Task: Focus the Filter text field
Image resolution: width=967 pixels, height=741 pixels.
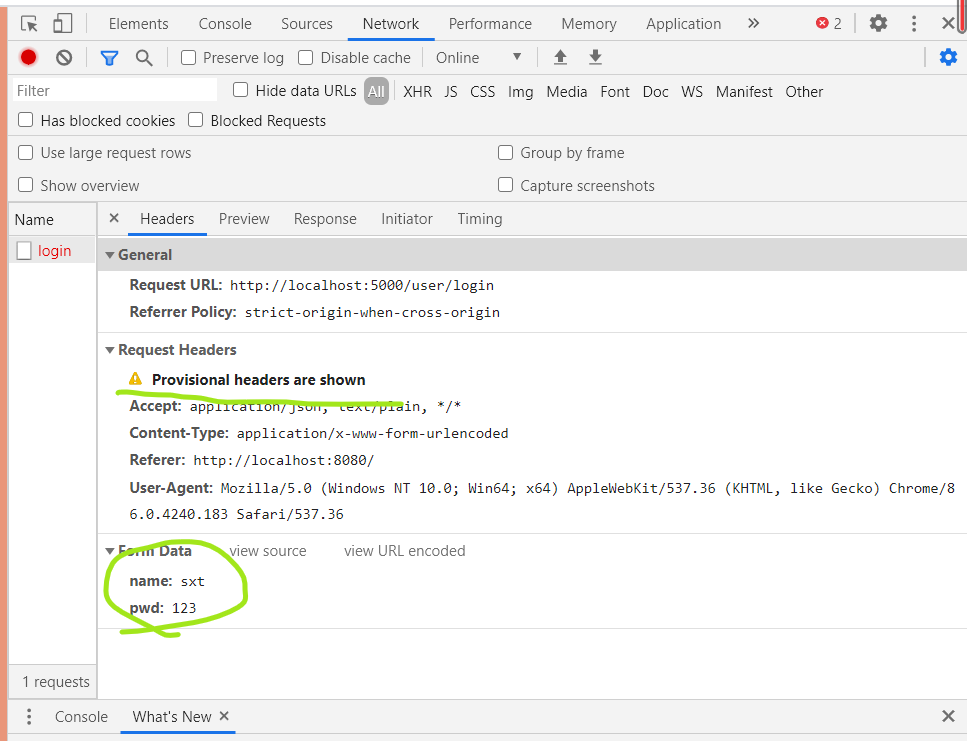Action: 115,91
